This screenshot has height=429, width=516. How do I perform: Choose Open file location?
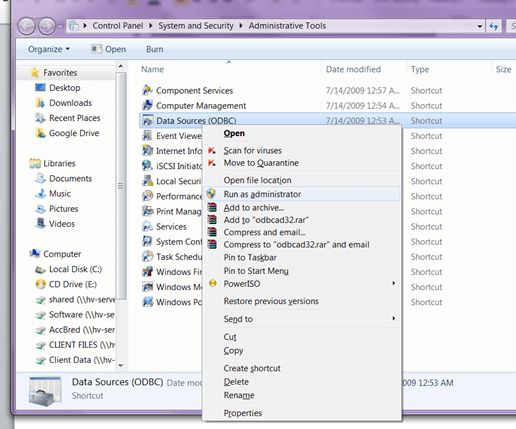pyautogui.click(x=302, y=180)
